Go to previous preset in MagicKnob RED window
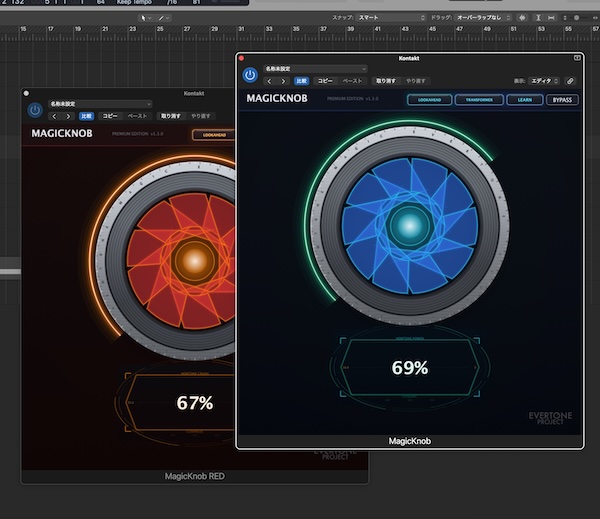The height and width of the screenshot is (519, 600). click(x=54, y=116)
